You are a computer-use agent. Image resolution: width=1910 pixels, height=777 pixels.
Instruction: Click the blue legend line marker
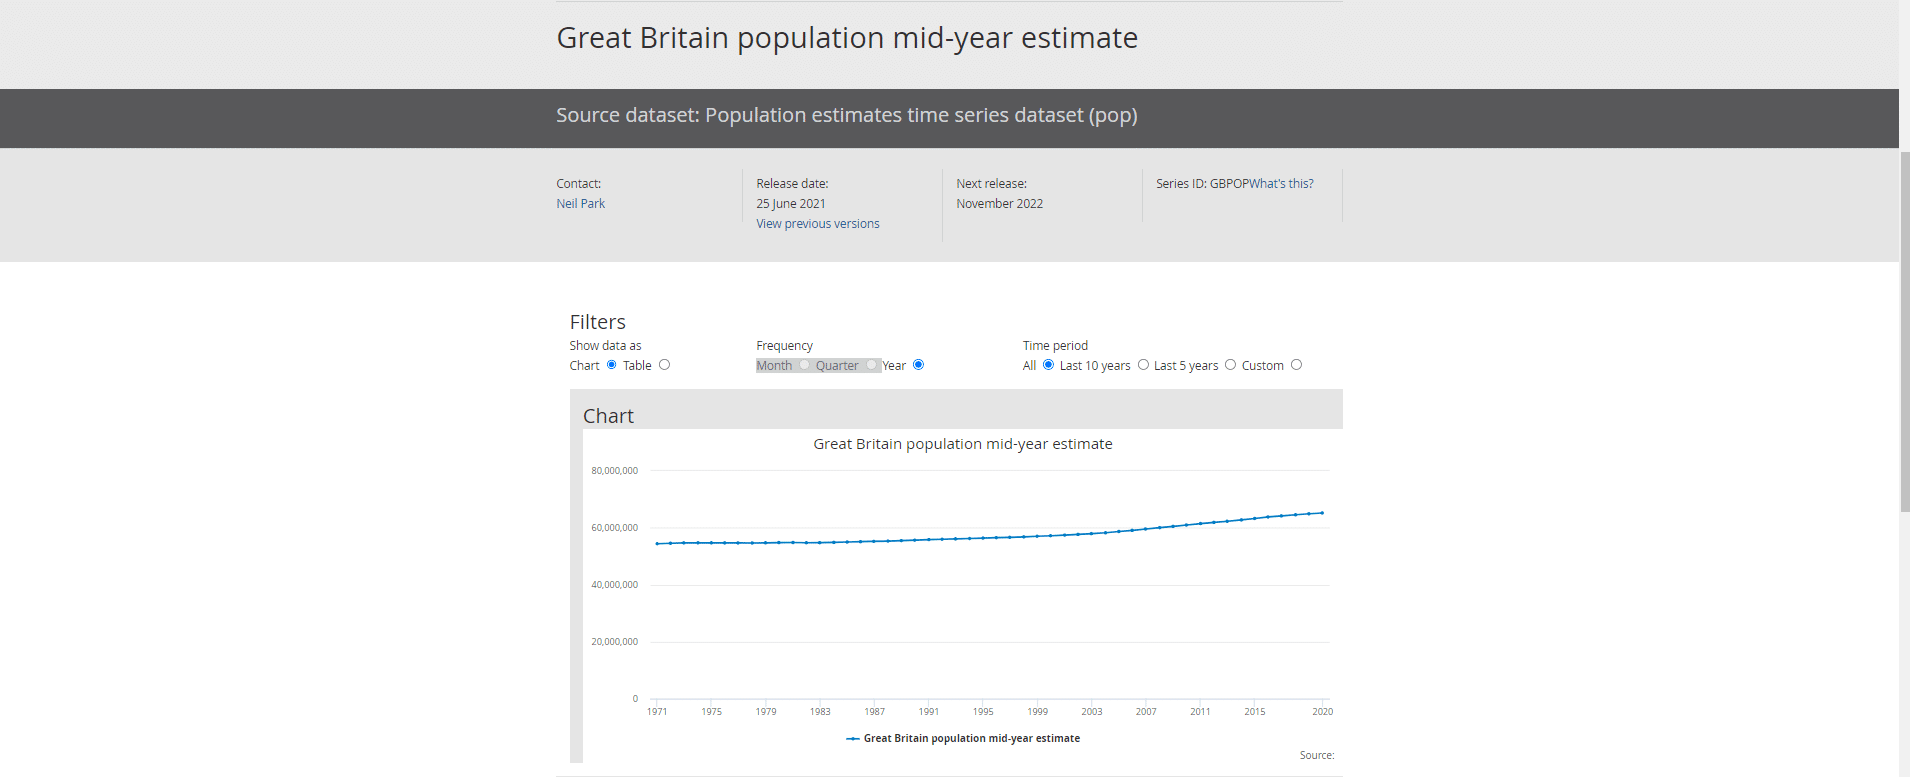(x=852, y=739)
